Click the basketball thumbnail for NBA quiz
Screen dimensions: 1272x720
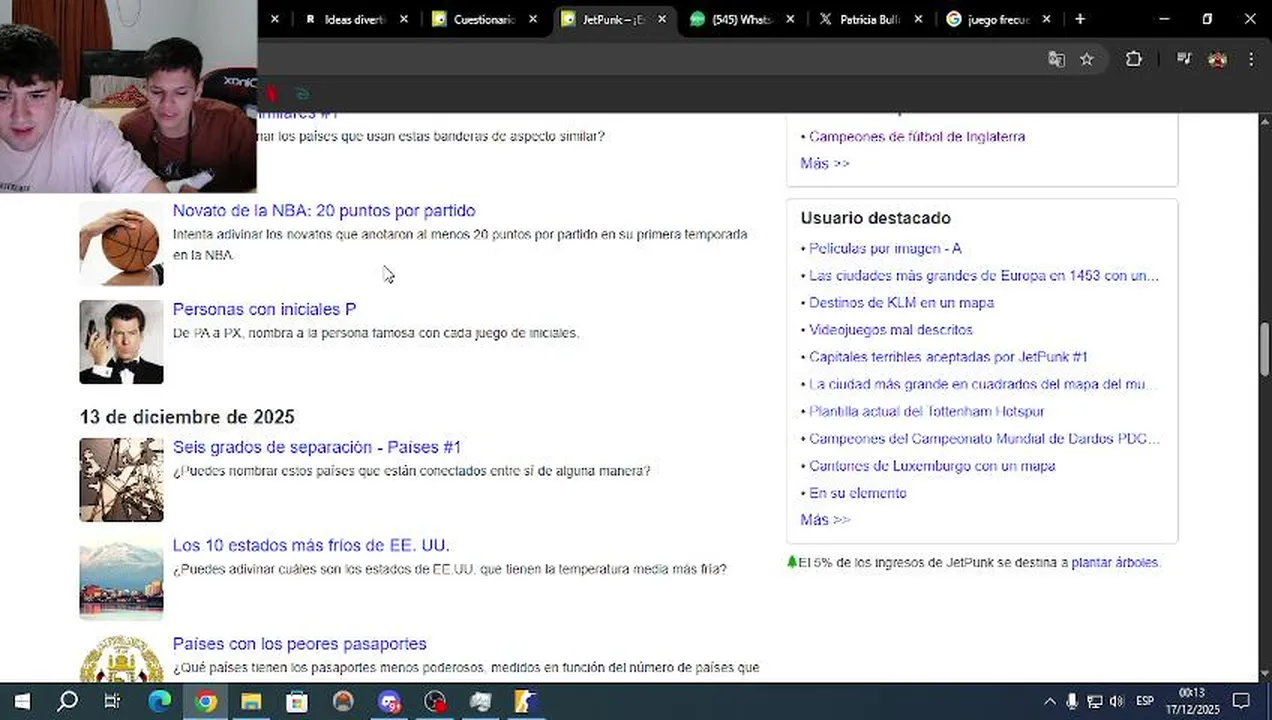point(121,244)
